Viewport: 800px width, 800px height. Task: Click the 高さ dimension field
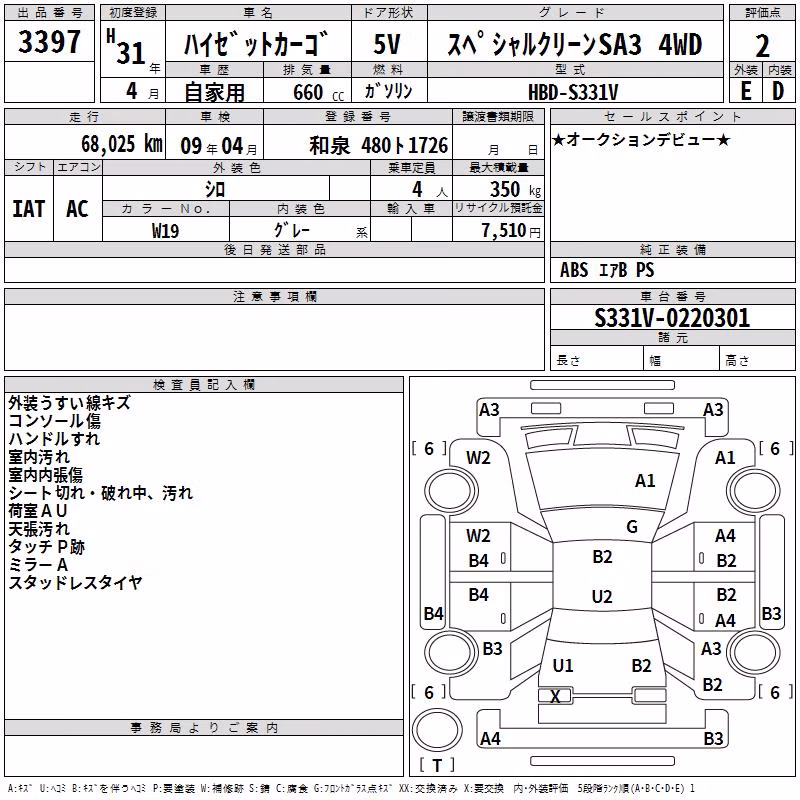pos(758,360)
